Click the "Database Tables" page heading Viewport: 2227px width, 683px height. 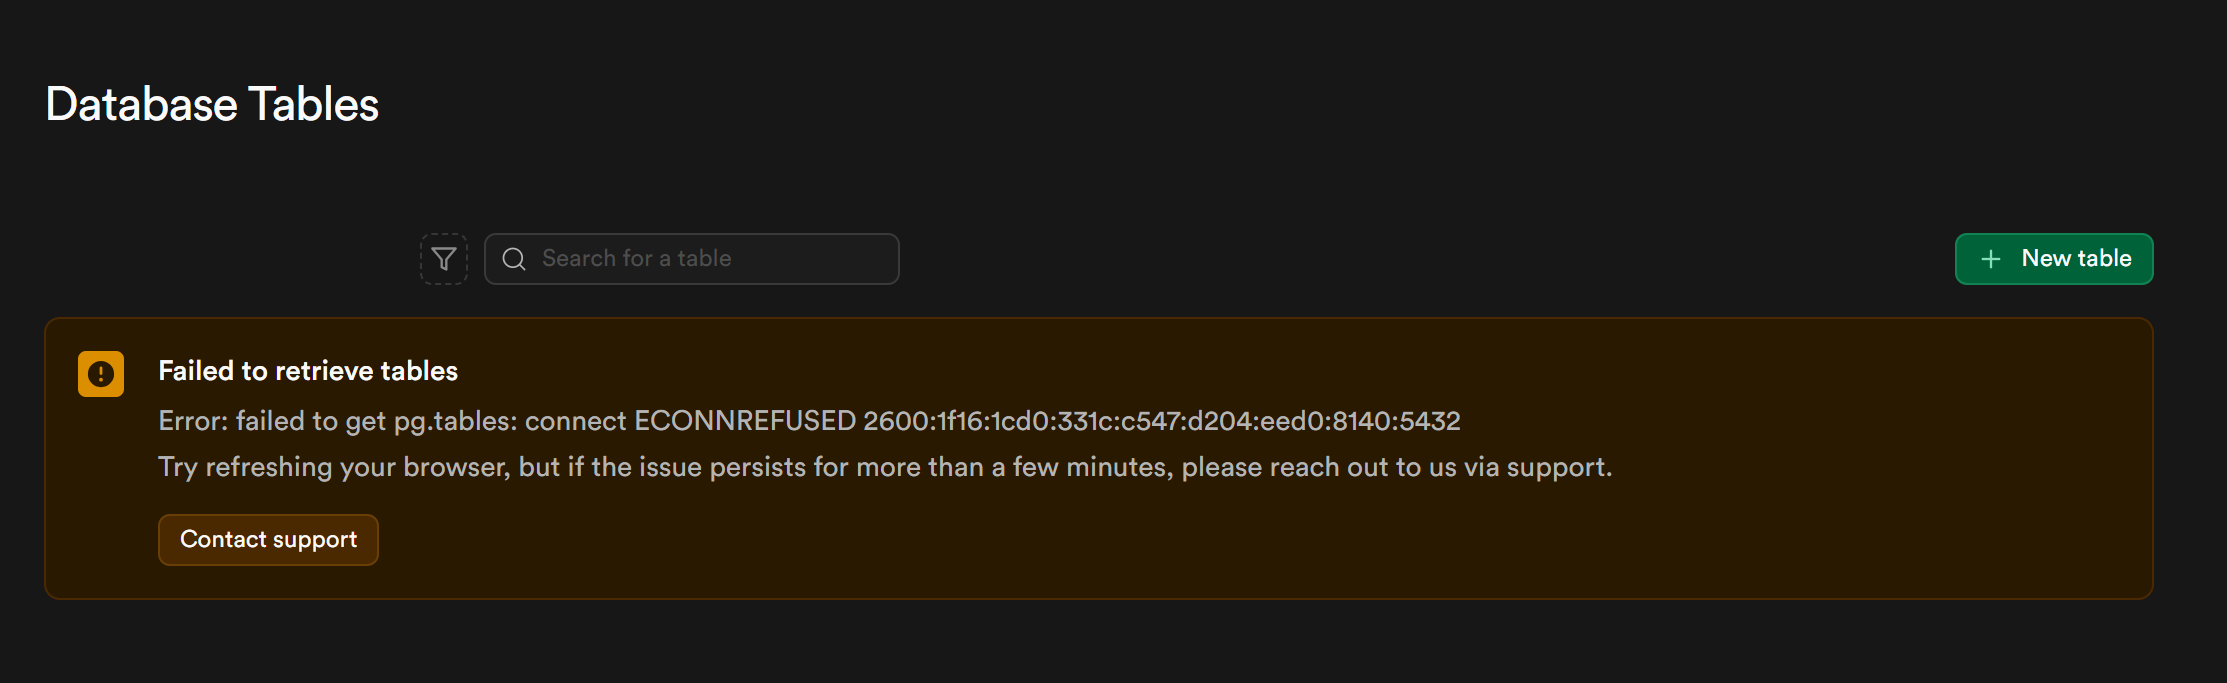[212, 105]
